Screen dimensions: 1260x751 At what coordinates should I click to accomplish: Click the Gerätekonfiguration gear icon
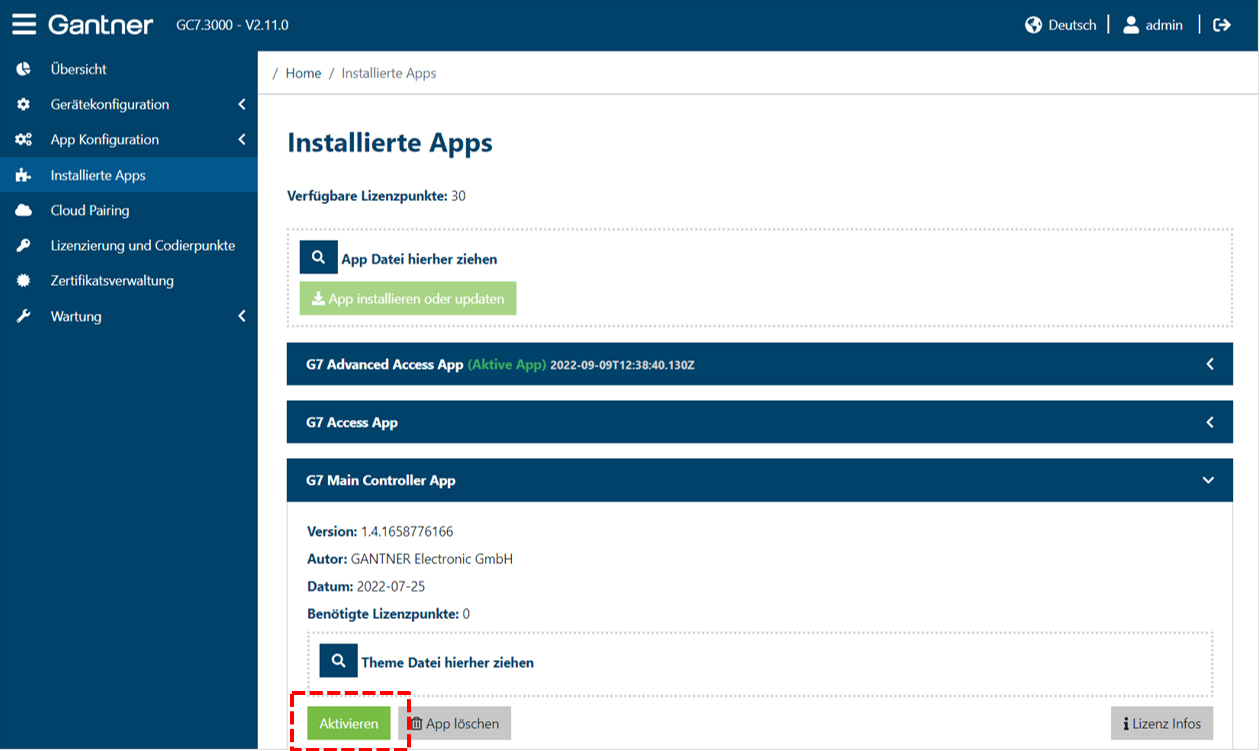23,104
